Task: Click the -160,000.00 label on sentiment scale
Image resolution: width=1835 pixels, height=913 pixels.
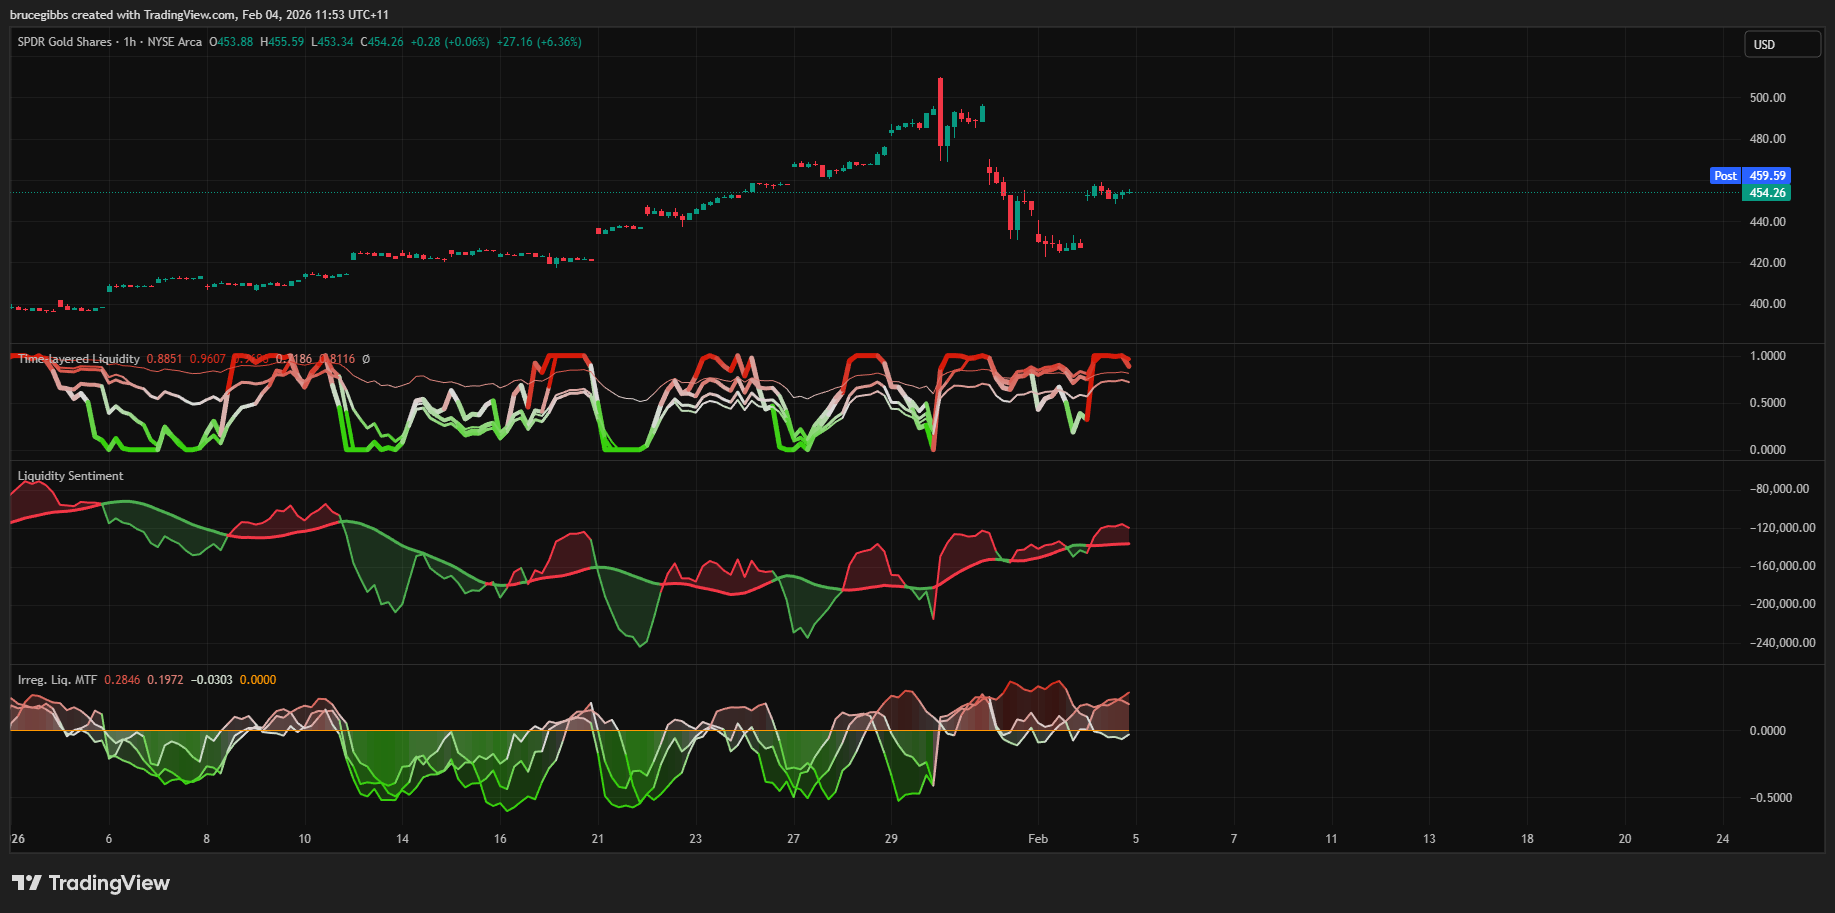Action: click(1783, 566)
